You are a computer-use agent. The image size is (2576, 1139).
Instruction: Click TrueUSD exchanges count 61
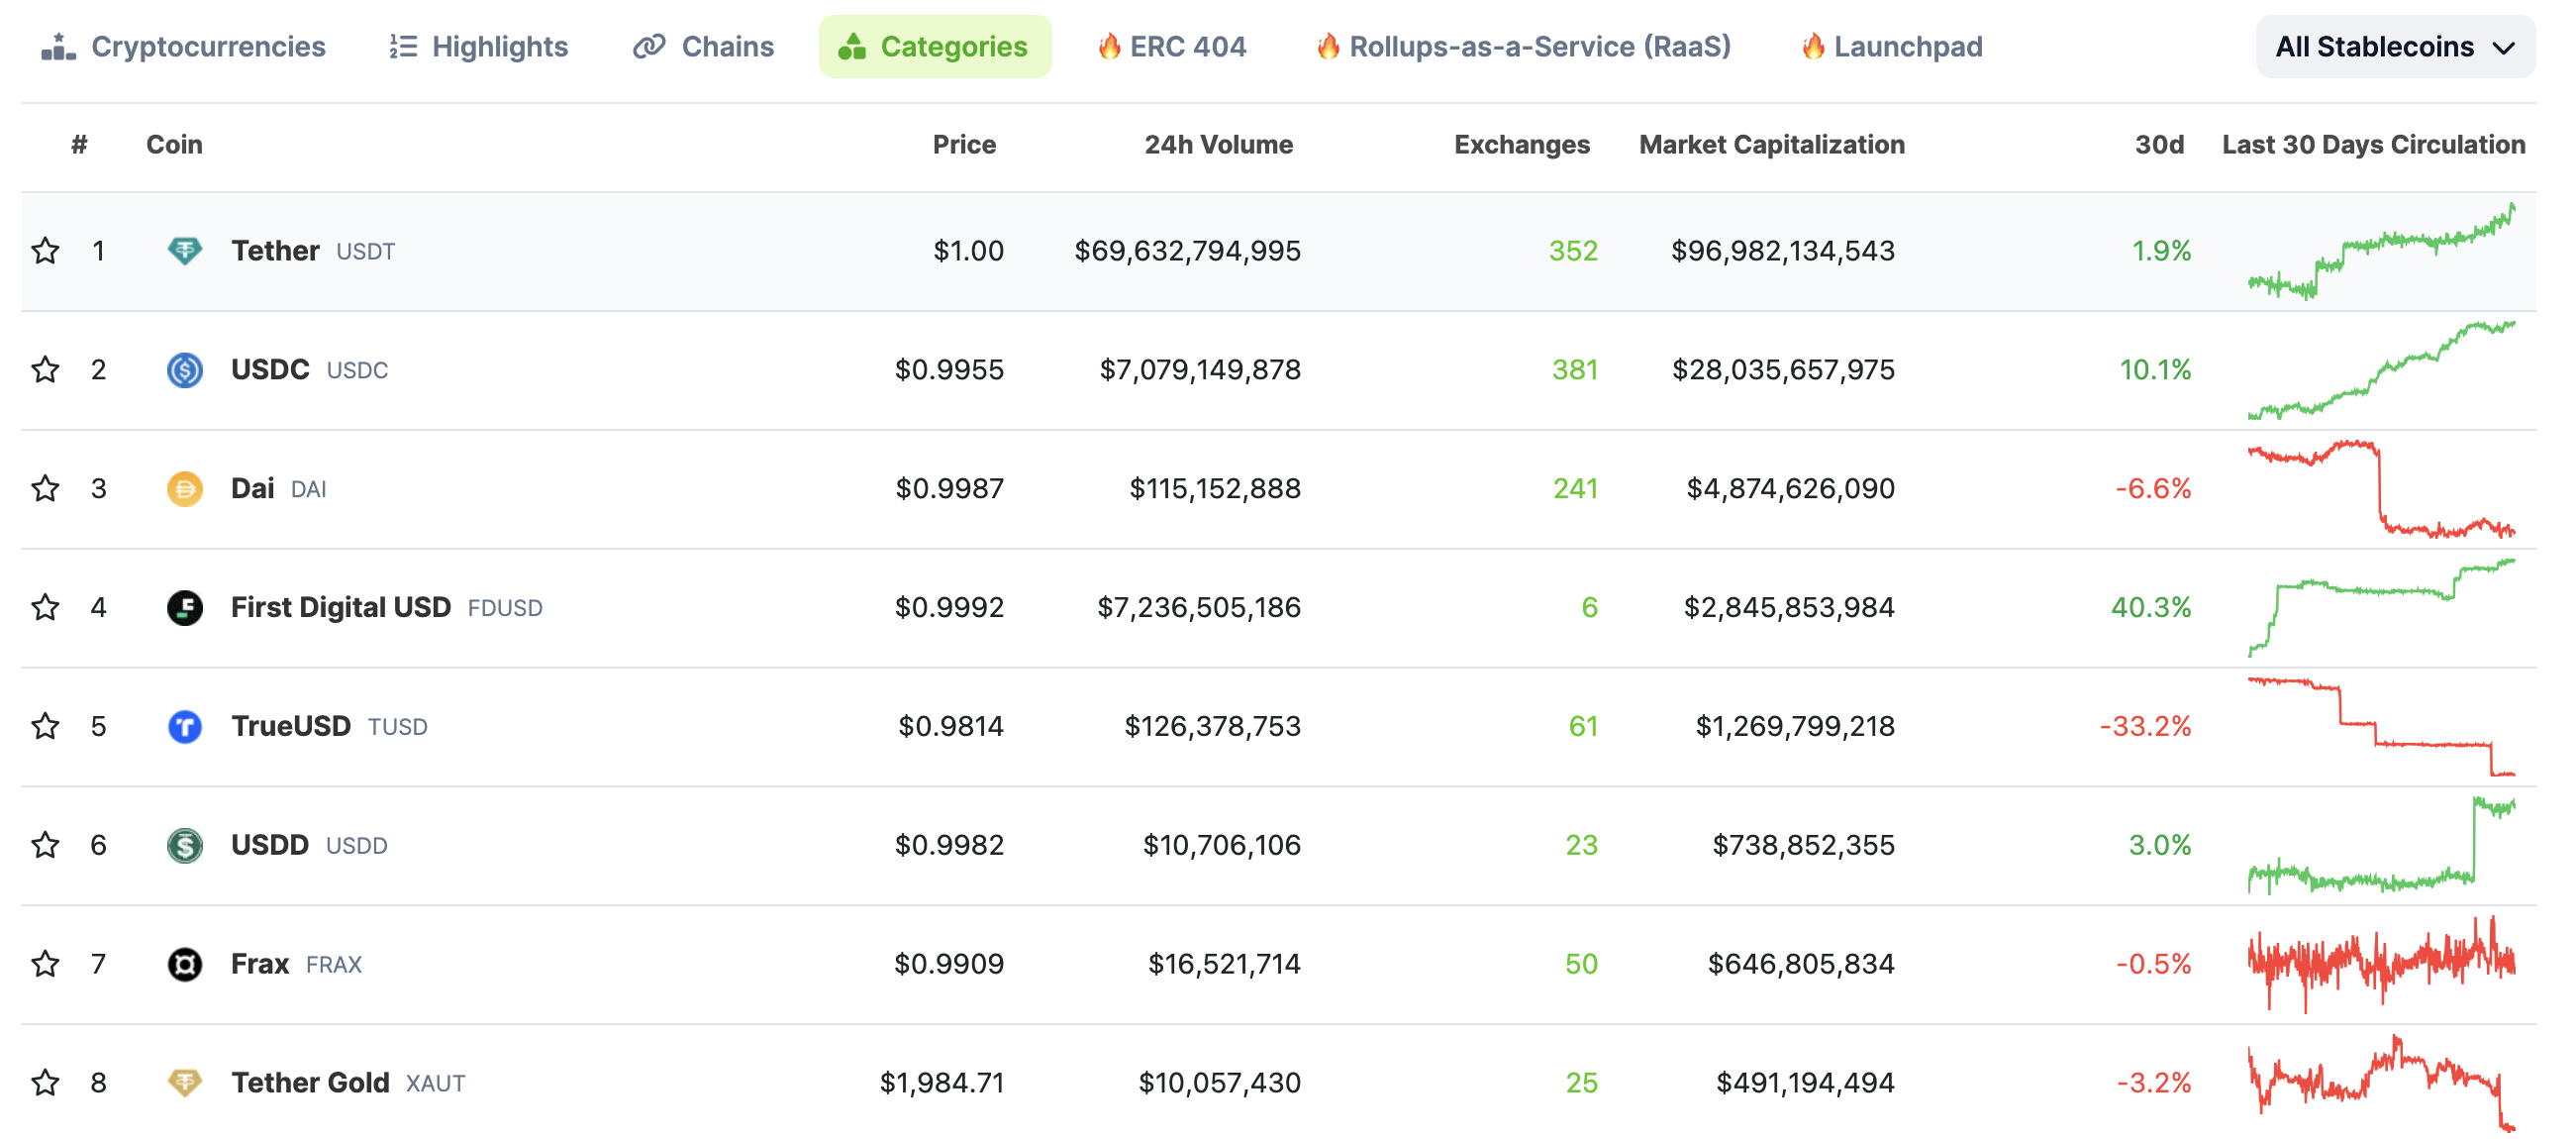[x=1582, y=726]
